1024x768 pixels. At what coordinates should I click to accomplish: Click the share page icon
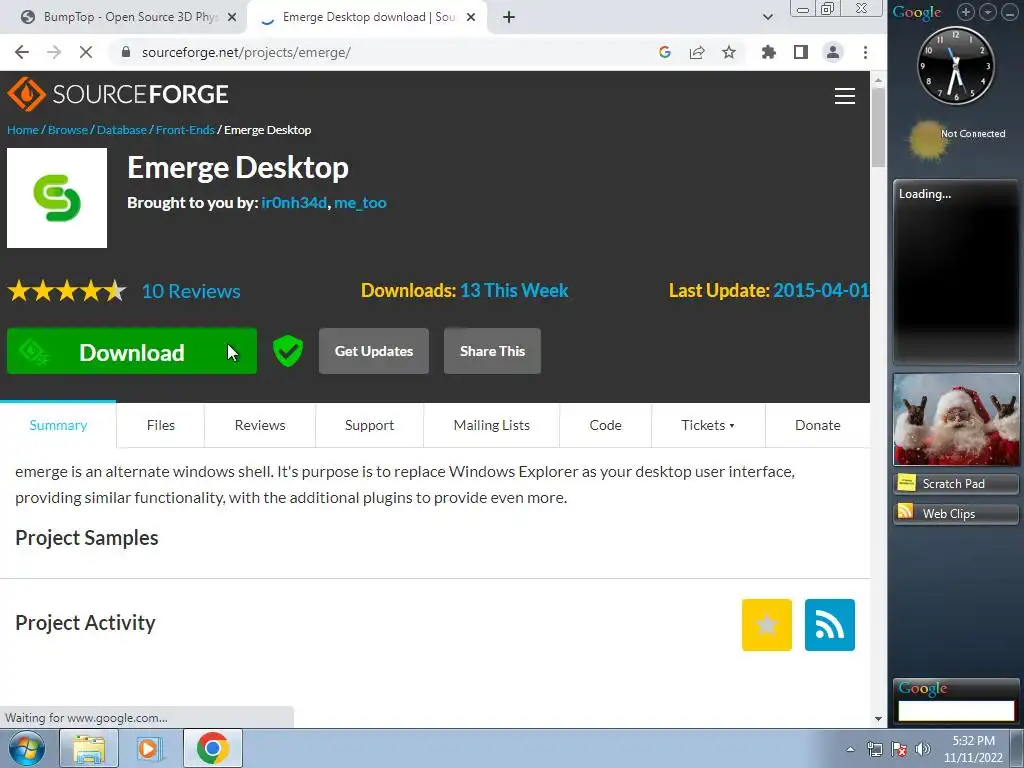[697, 52]
